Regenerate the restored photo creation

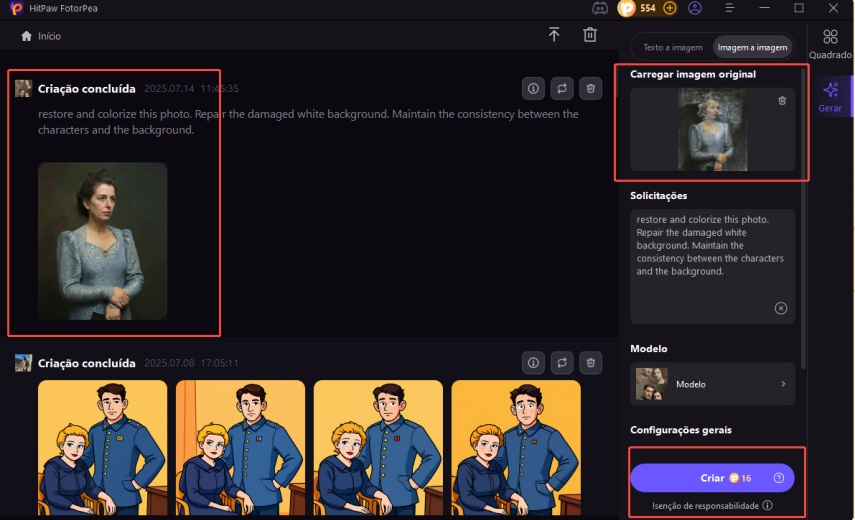pos(562,89)
